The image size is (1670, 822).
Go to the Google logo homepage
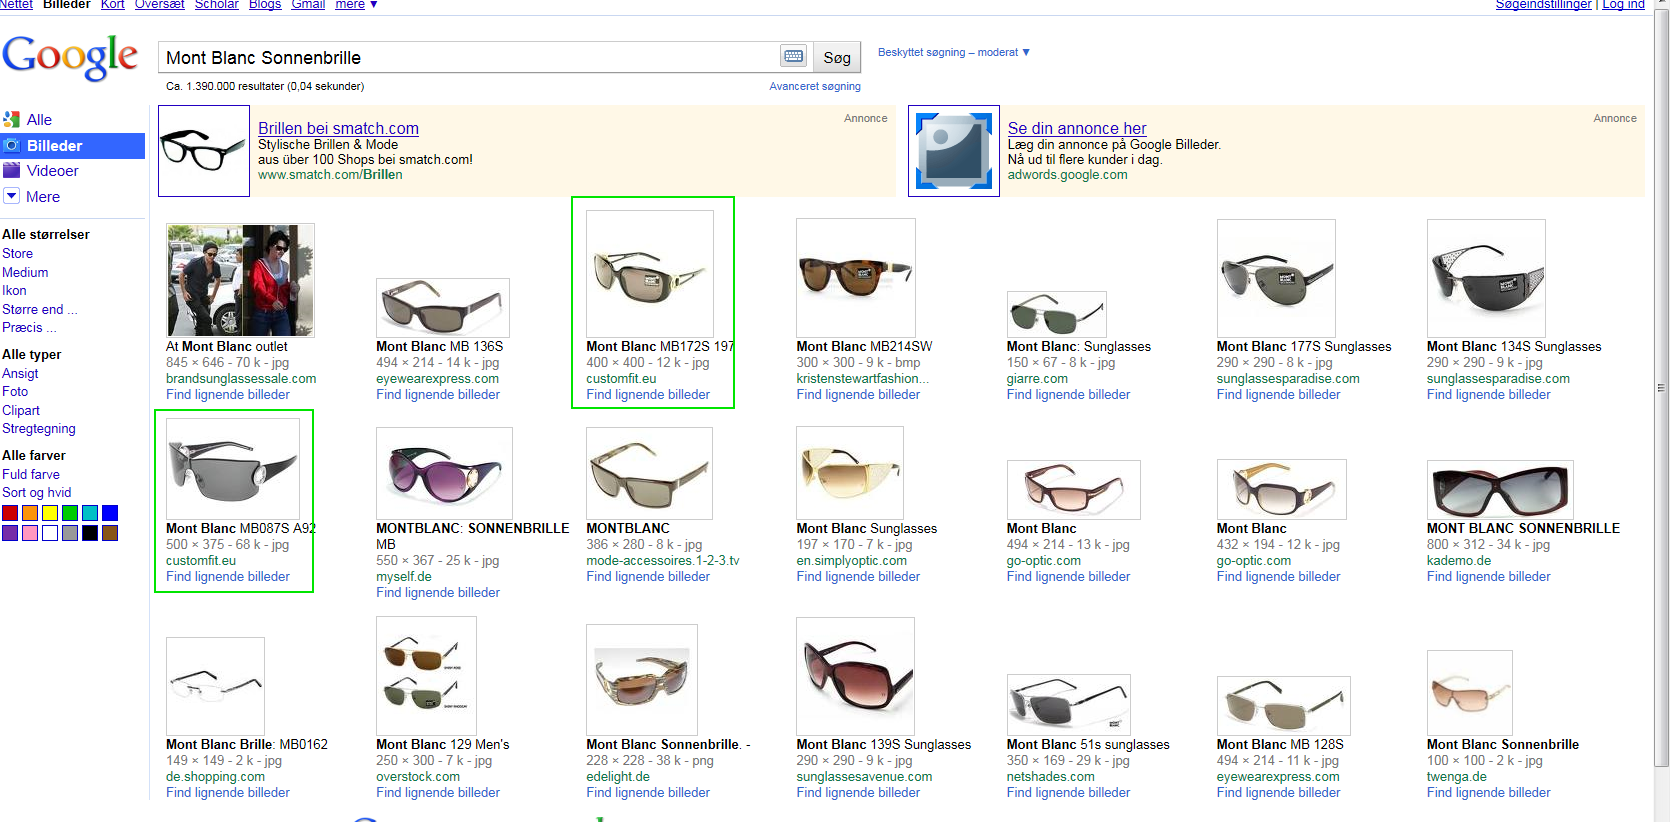70,57
